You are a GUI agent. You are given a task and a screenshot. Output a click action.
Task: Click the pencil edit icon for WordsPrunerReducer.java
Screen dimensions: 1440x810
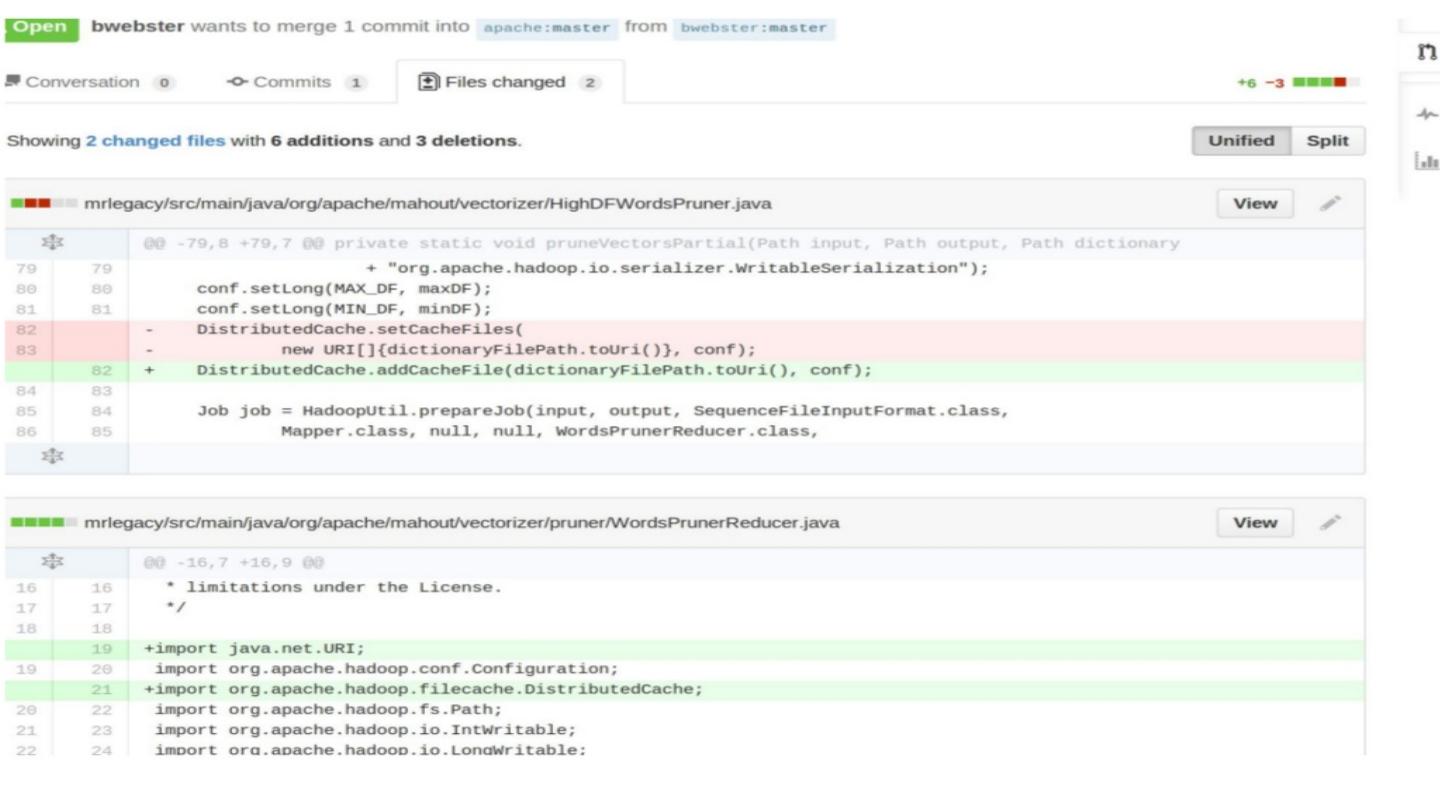[x=1329, y=522]
